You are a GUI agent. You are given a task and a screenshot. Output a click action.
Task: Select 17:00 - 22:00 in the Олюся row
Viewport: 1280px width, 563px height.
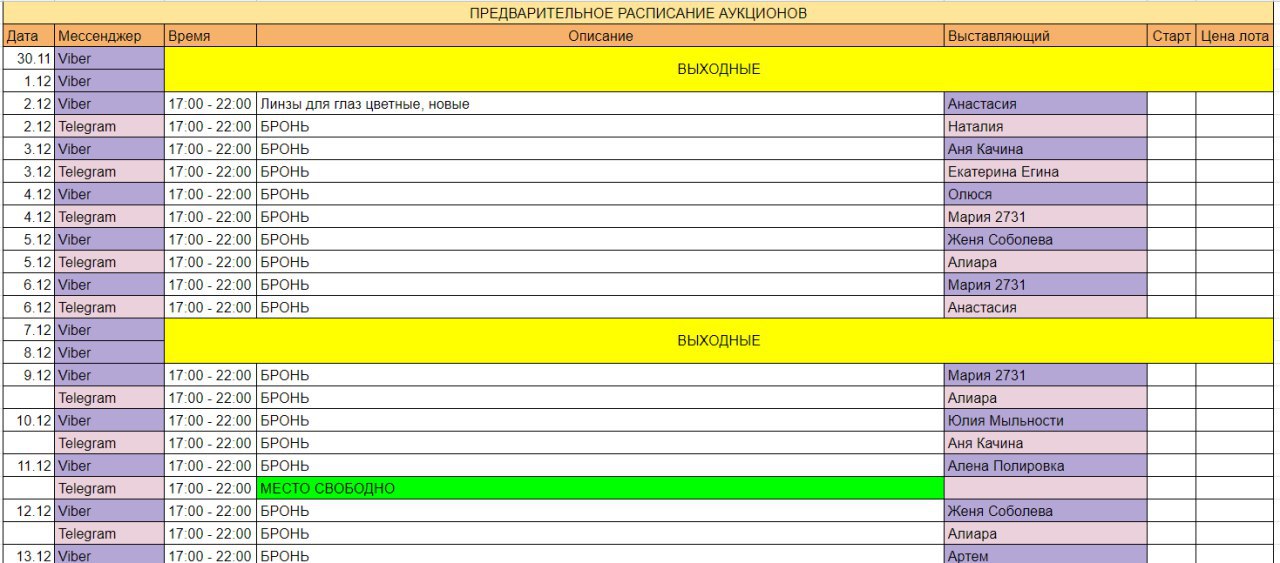pos(210,194)
